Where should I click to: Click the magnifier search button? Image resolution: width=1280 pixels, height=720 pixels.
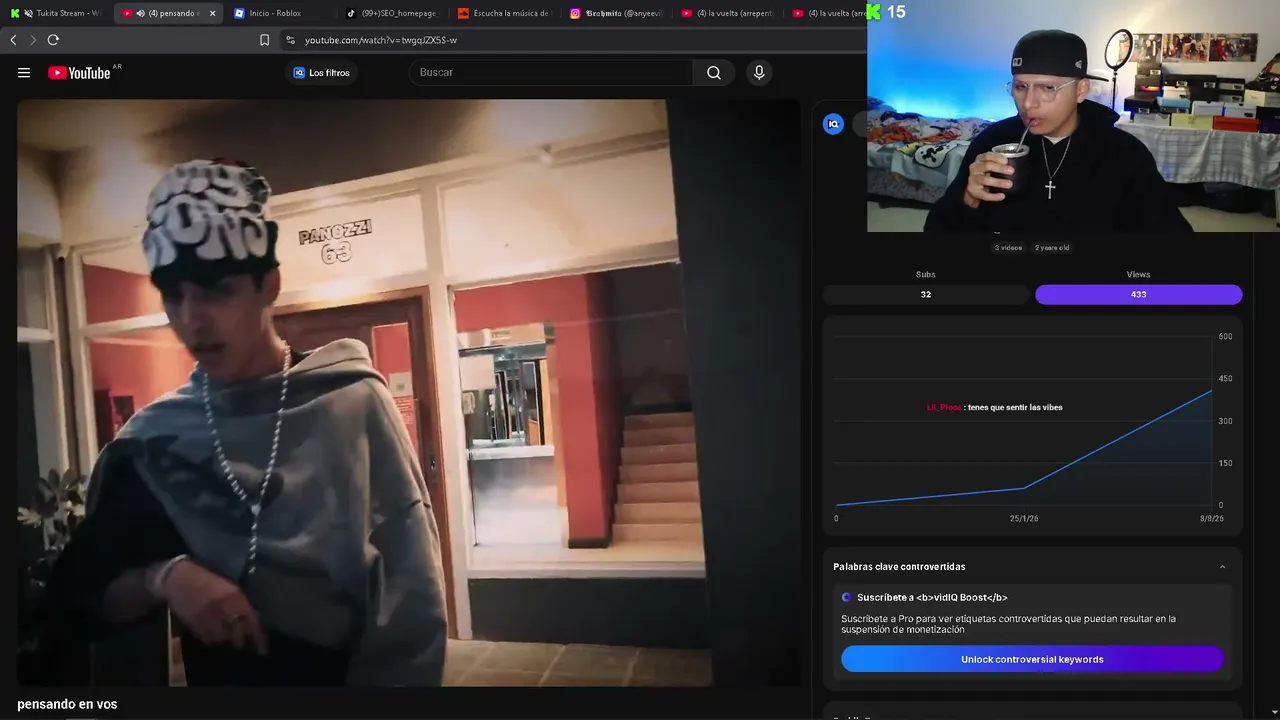(714, 72)
